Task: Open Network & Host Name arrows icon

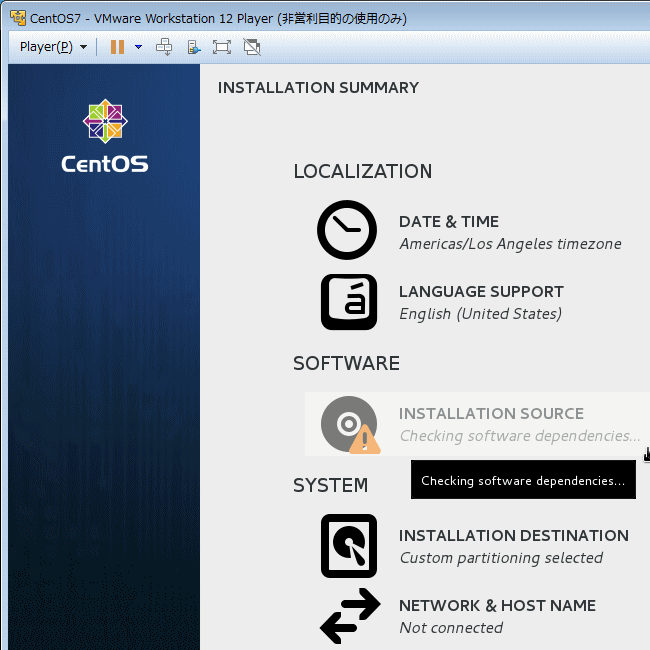Action: [x=350, y=616]
